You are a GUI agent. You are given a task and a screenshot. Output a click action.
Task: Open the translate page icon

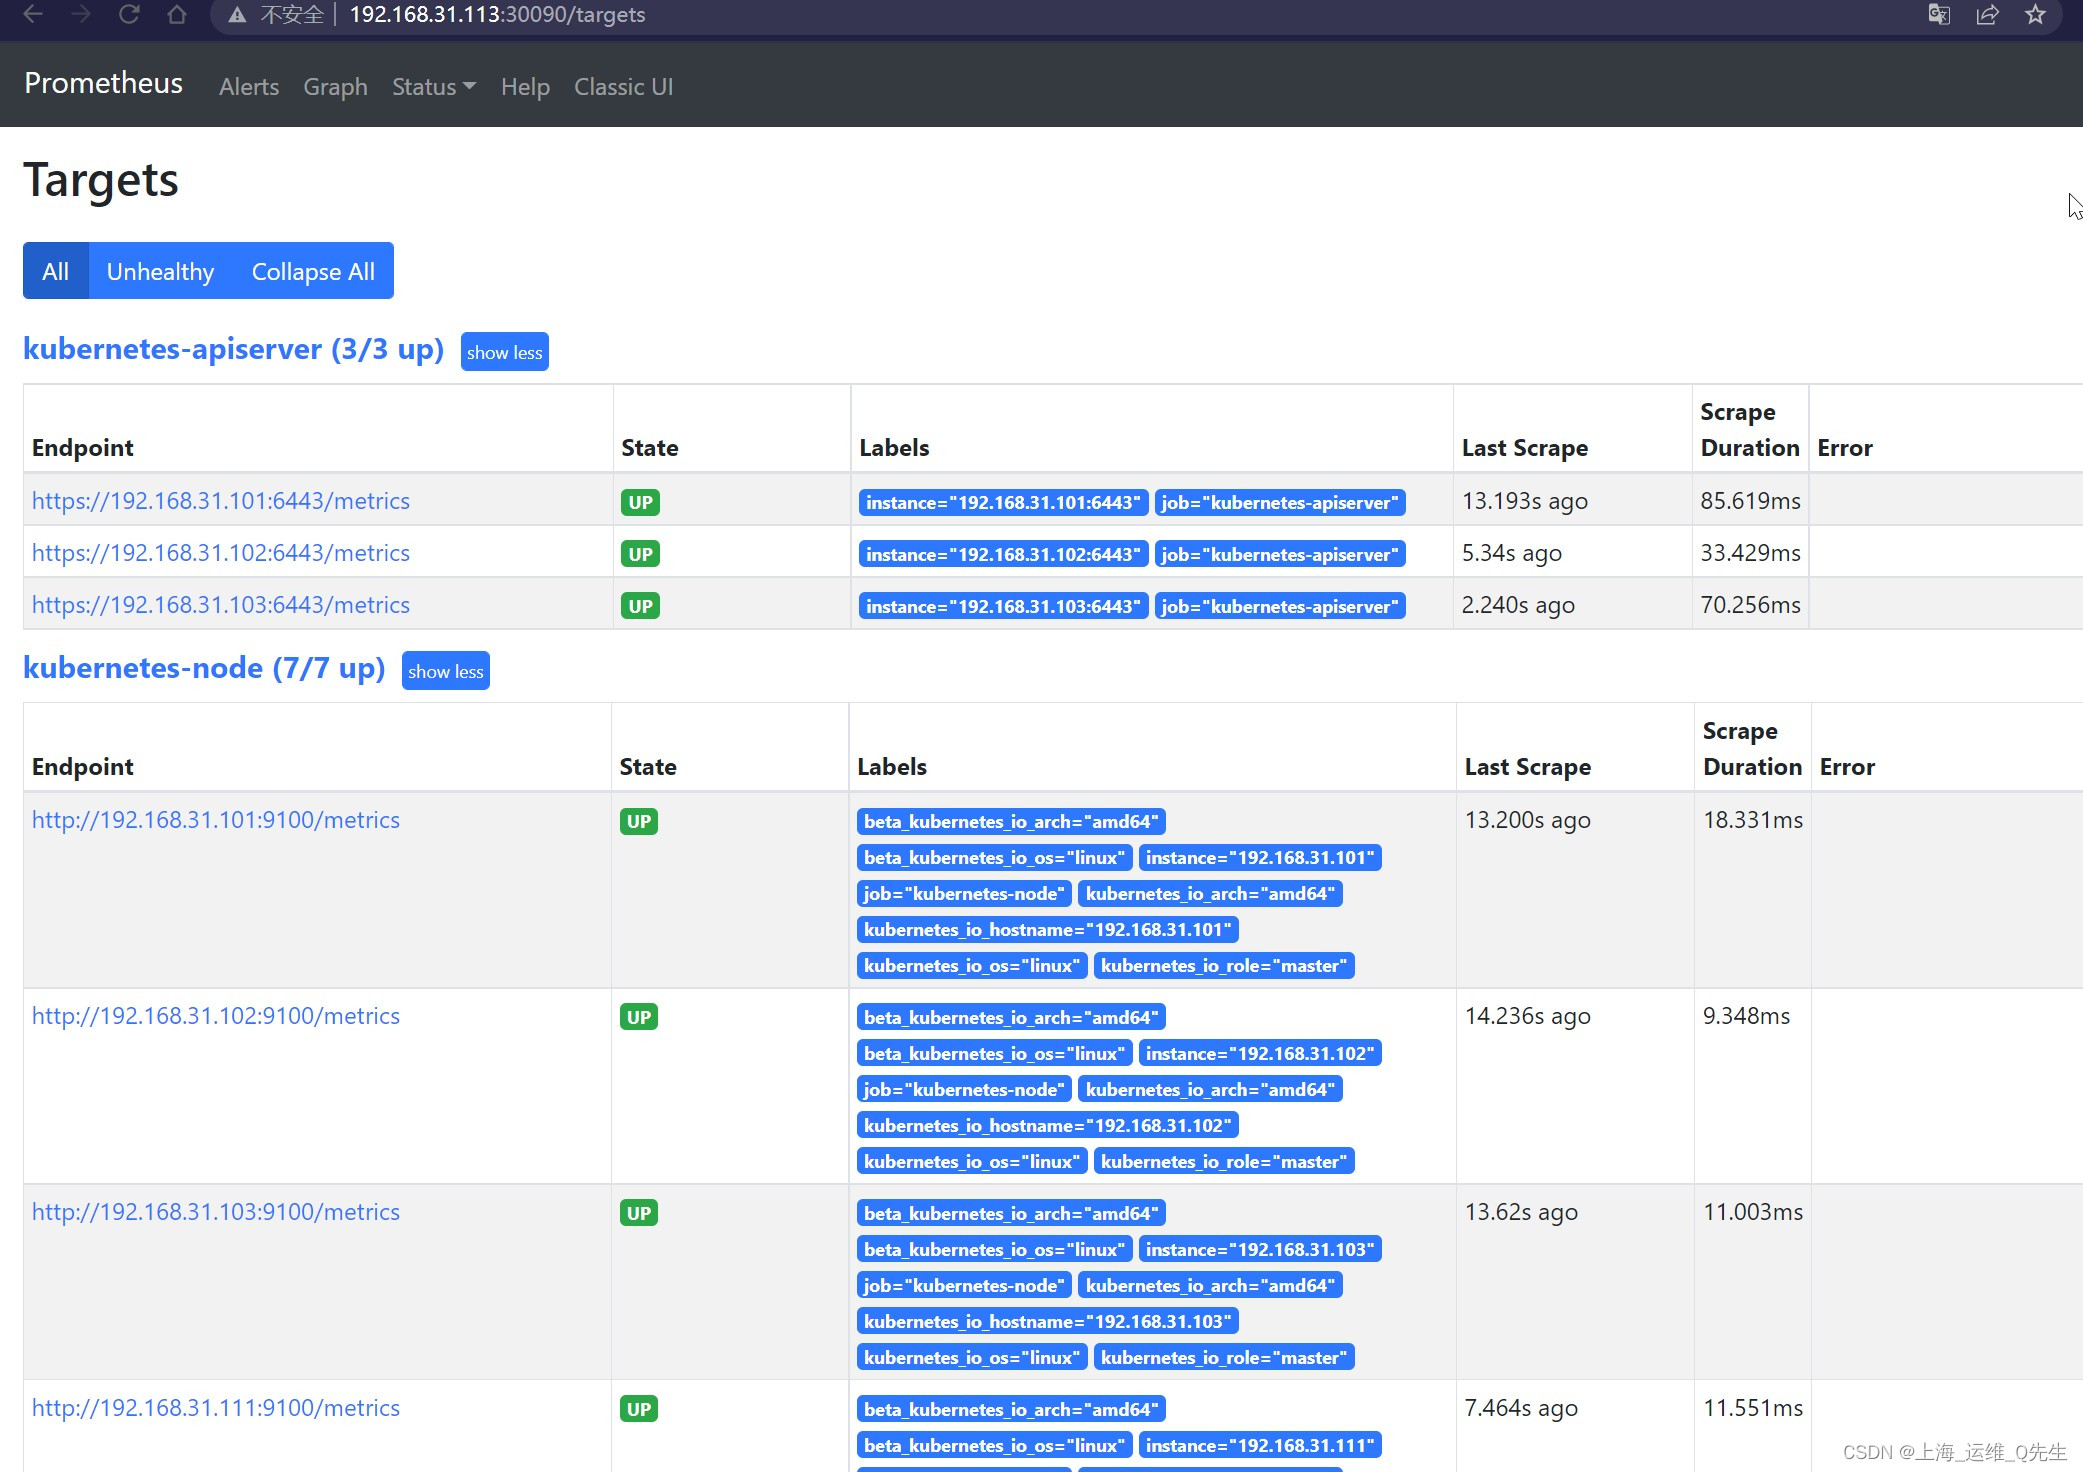[x=1939, y=15]
